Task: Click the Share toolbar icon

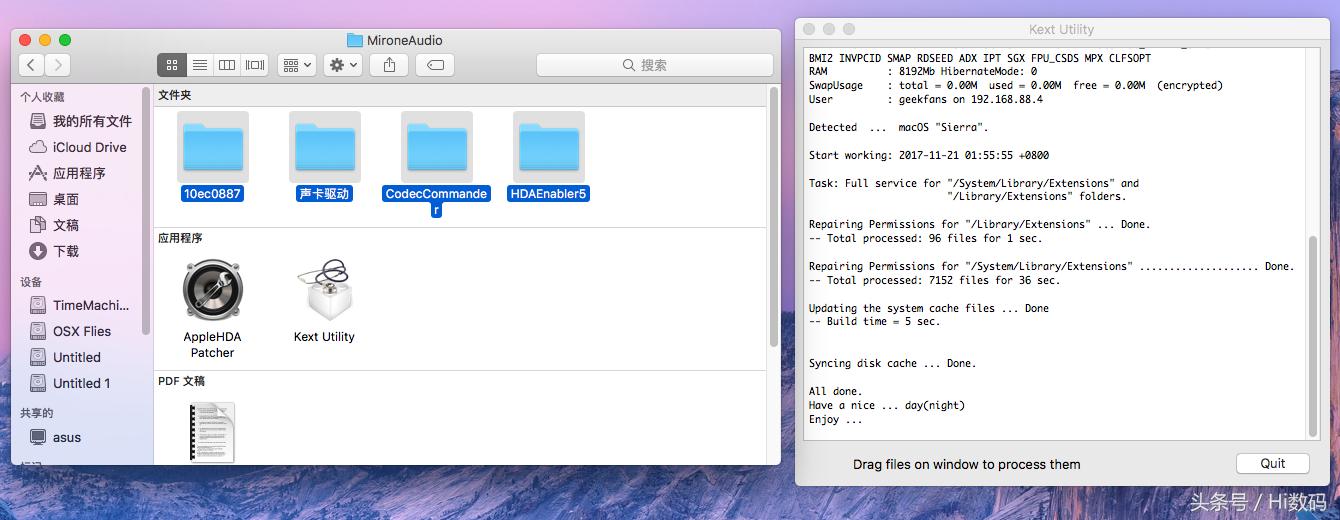Action: (x=389, y=65)
